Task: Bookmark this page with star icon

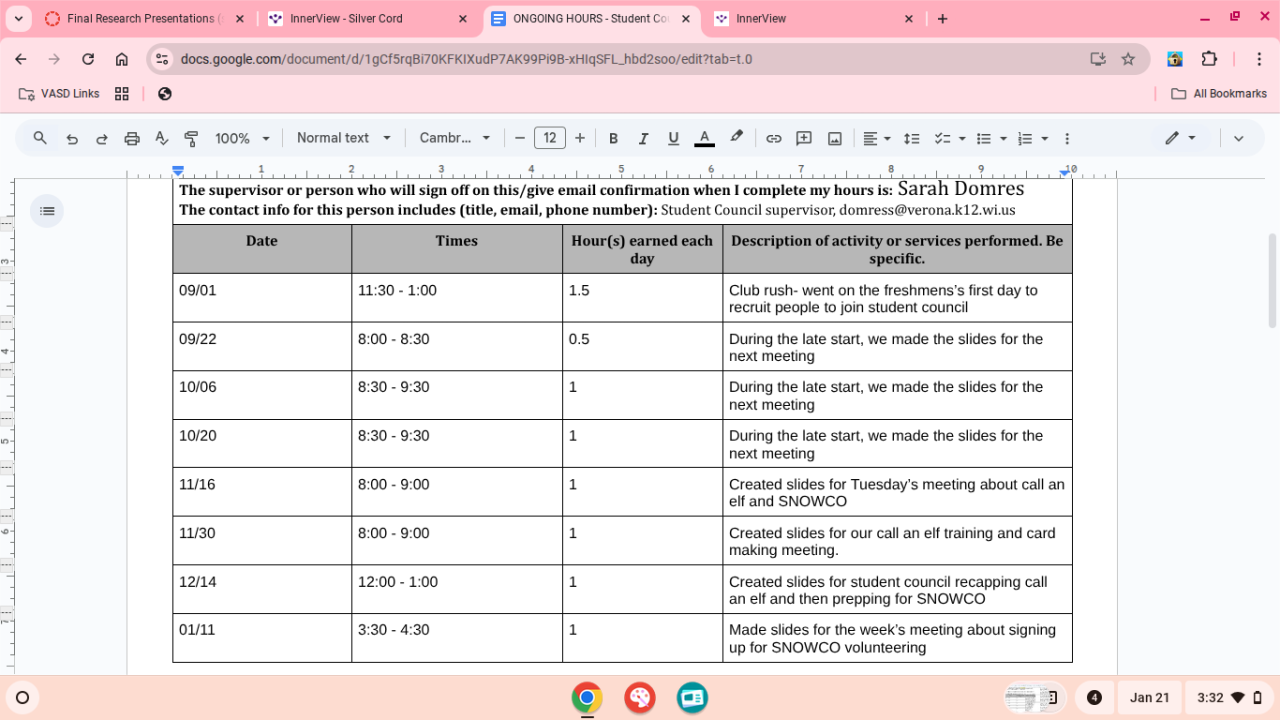Action: (x=1128, y=59)
